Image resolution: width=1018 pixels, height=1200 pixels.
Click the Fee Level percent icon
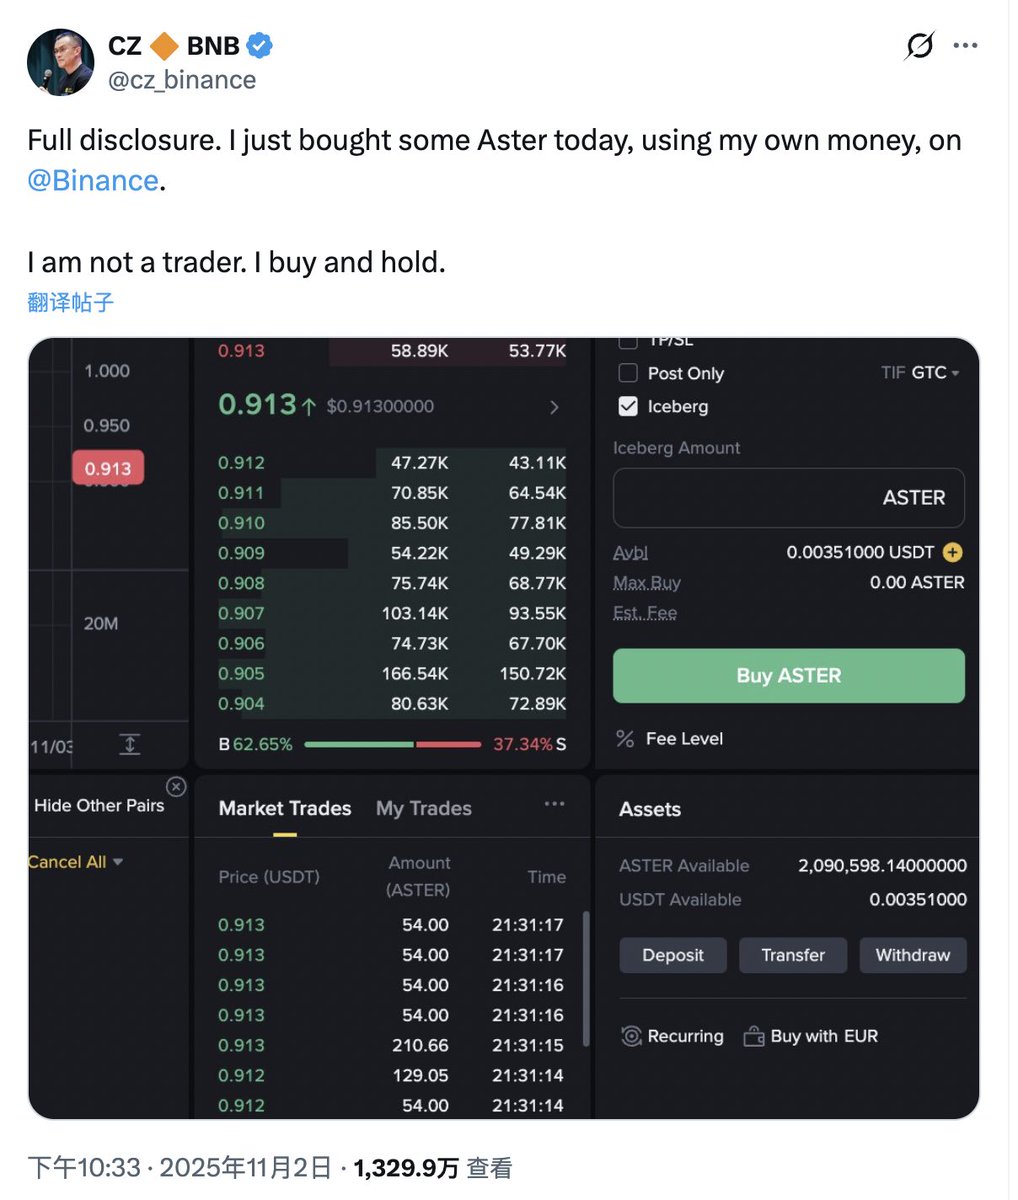[626, 739]
